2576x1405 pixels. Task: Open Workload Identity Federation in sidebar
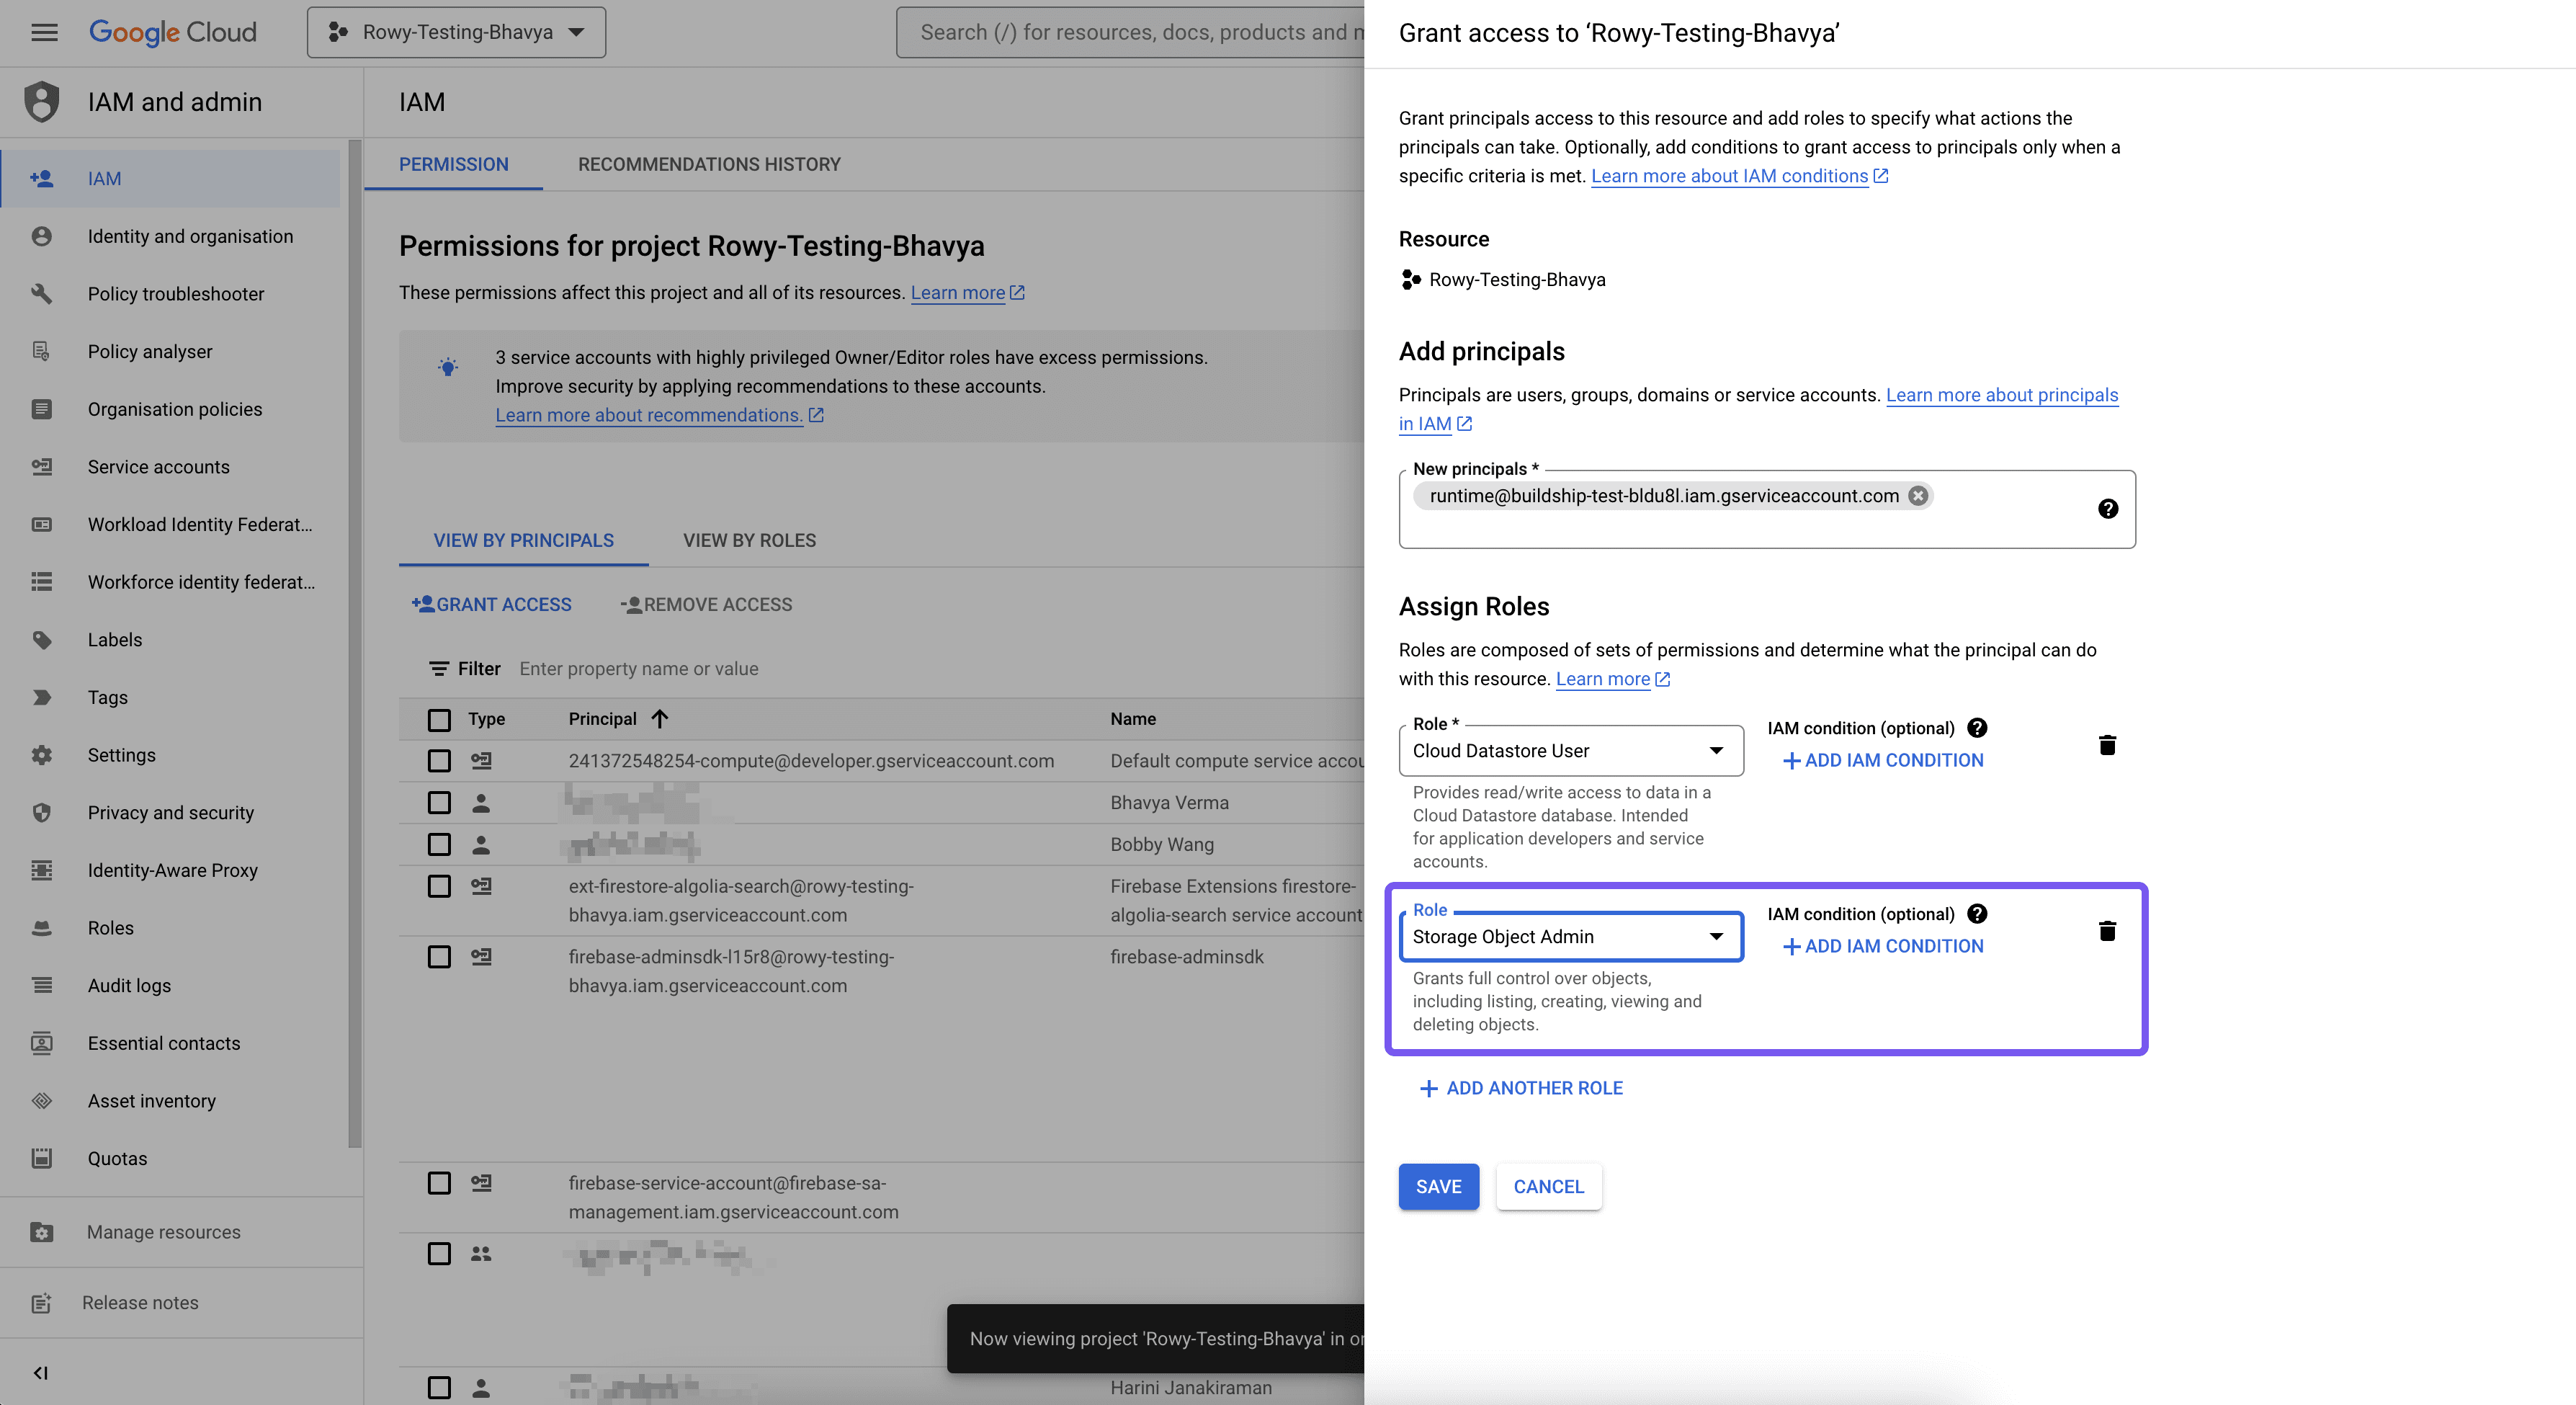[199, 524]
